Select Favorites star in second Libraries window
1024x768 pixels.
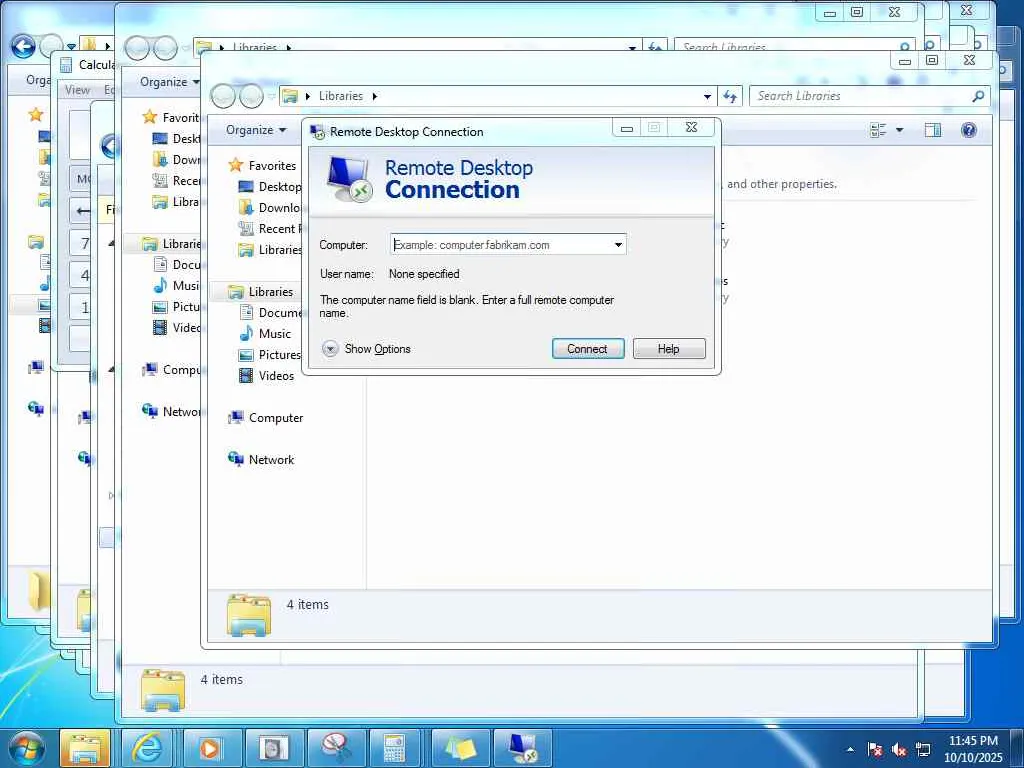coord(150,117)
